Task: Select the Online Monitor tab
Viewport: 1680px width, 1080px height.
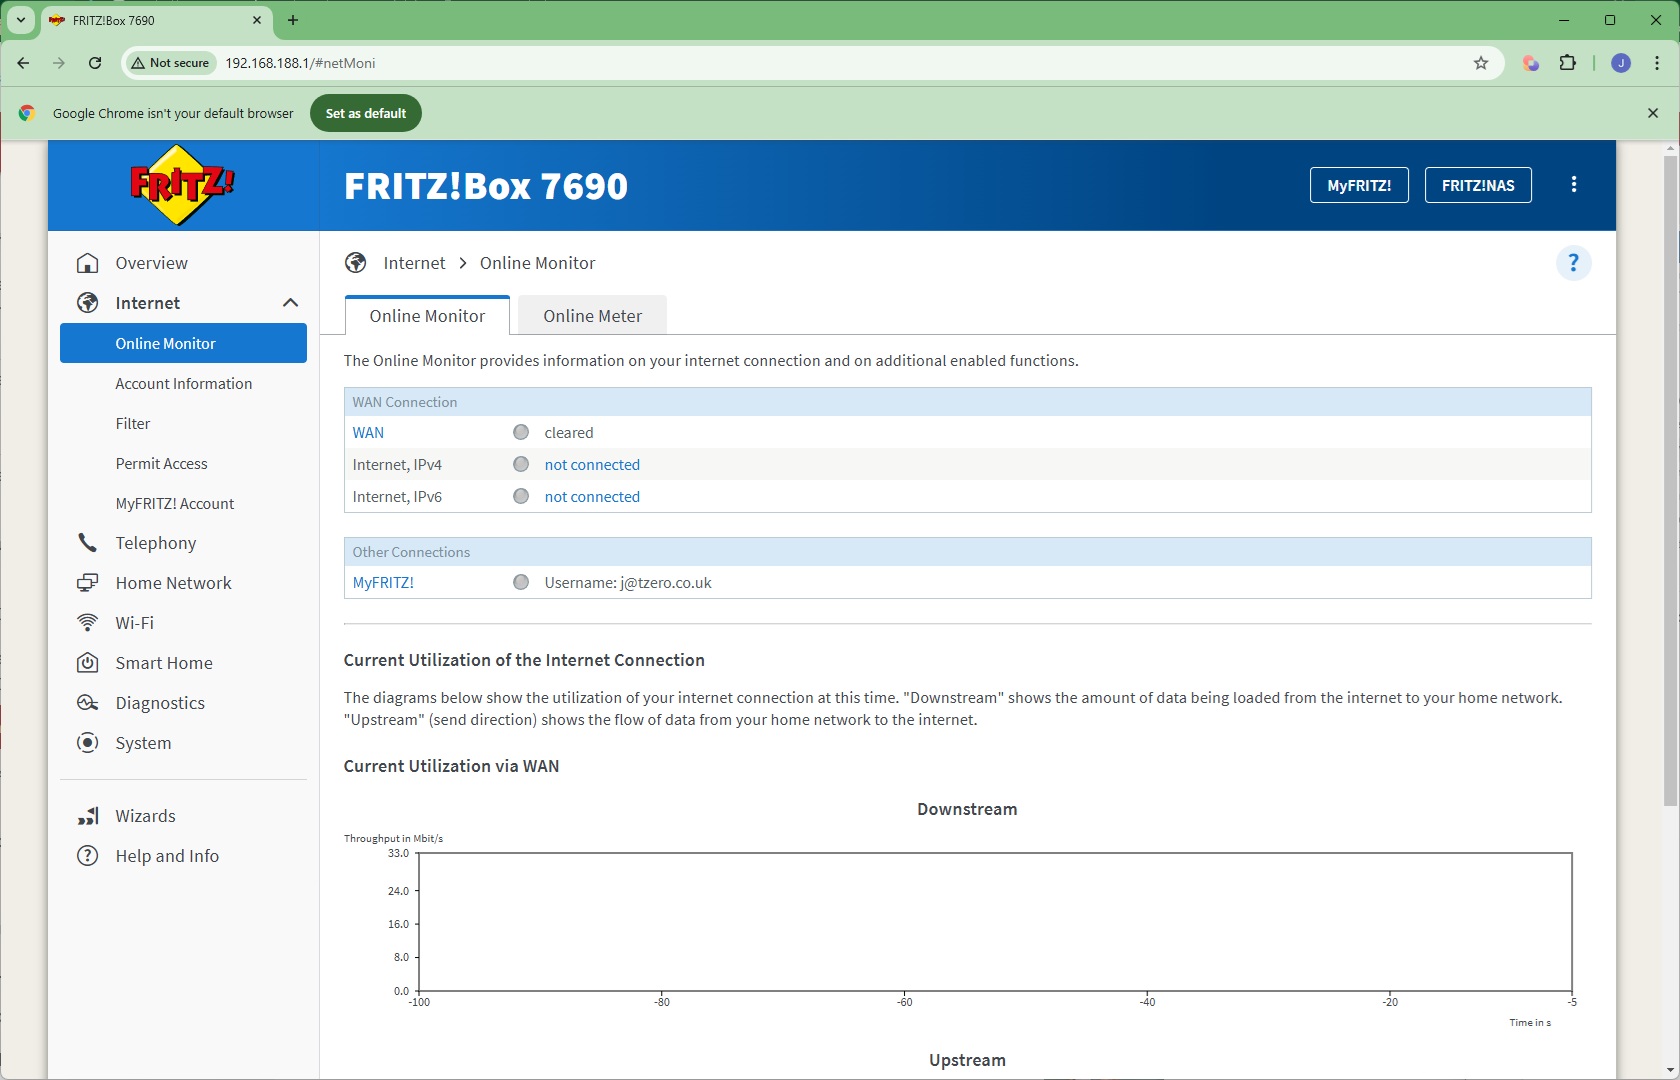Action: [427, 316]
